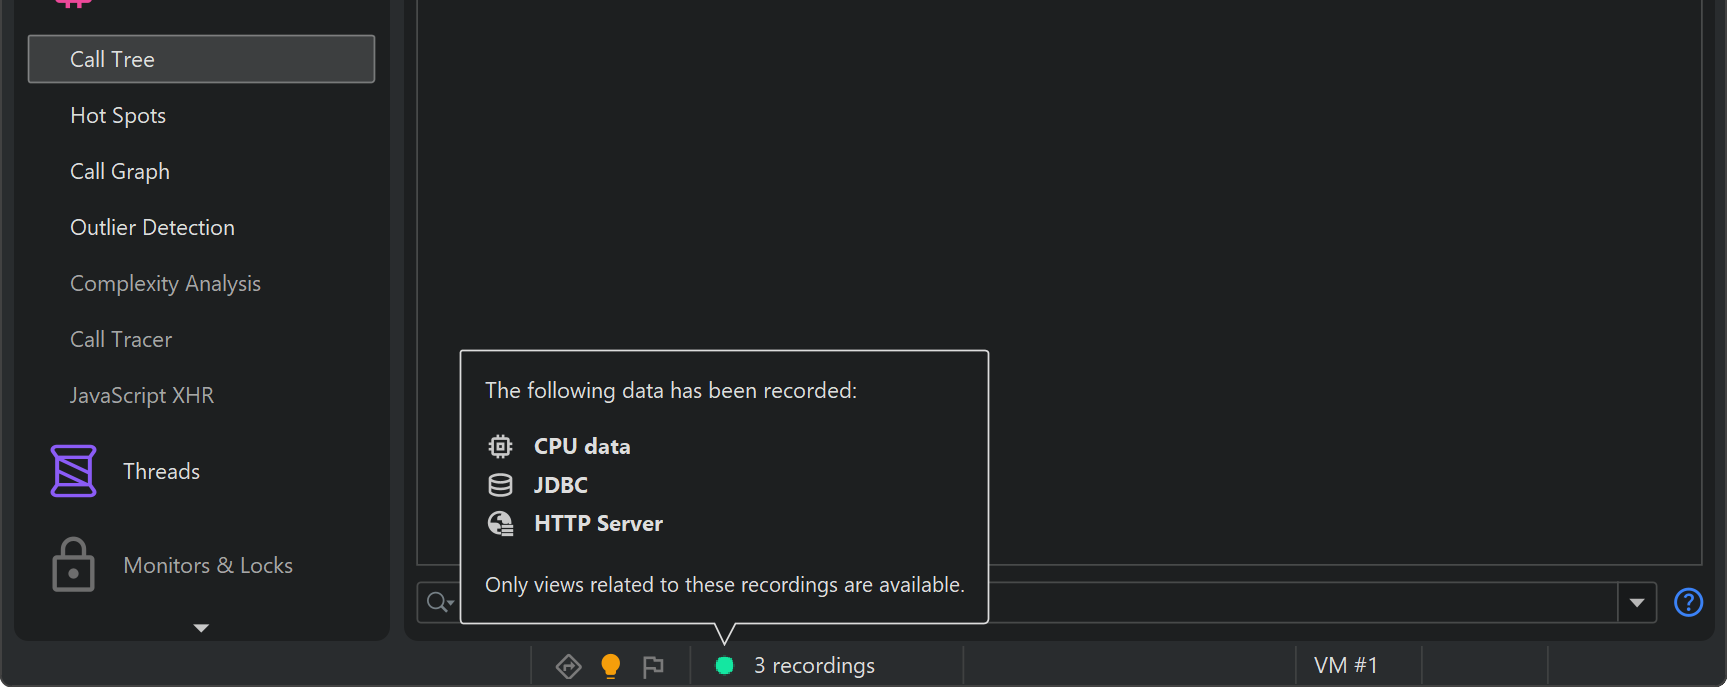This screenshot has width=1727, height=687.
Task: Click the diamond arrow status bar icon
Action: [x=568, y=666]
